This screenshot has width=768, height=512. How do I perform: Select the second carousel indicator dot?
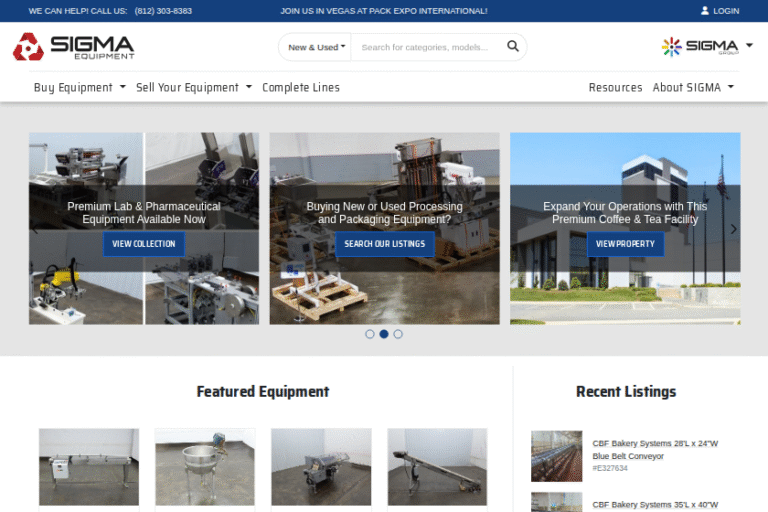click(384, 334)
